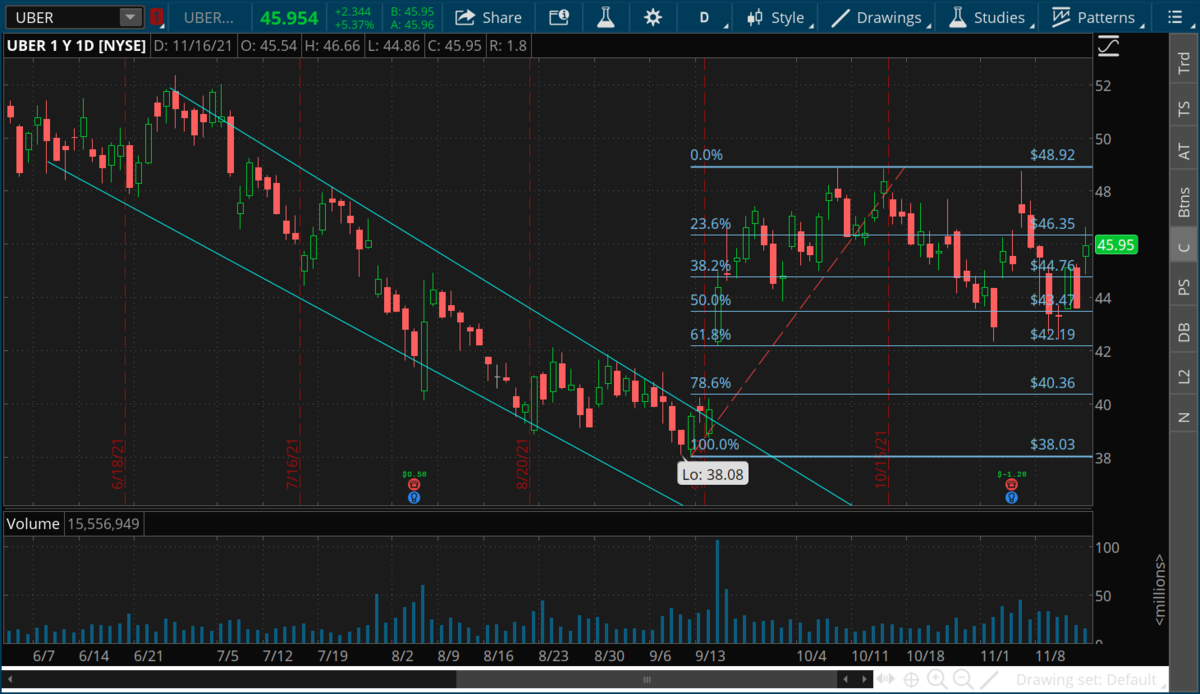Open the AT sidebar tab
The width and height of the screenshot is (1200, 694).
pos(1184,151)
